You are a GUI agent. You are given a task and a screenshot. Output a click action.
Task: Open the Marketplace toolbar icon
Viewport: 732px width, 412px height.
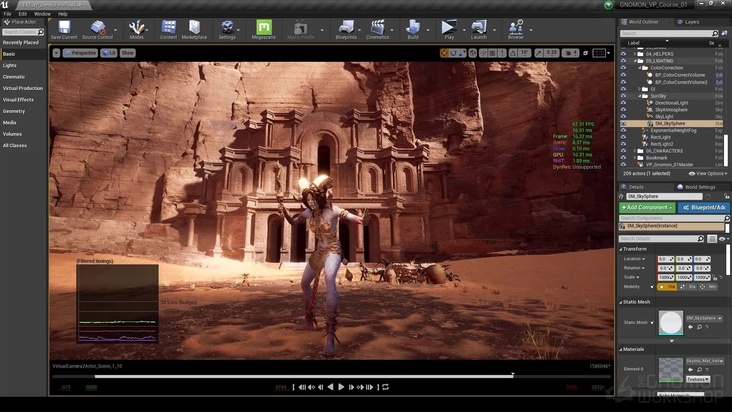point(195,28)
